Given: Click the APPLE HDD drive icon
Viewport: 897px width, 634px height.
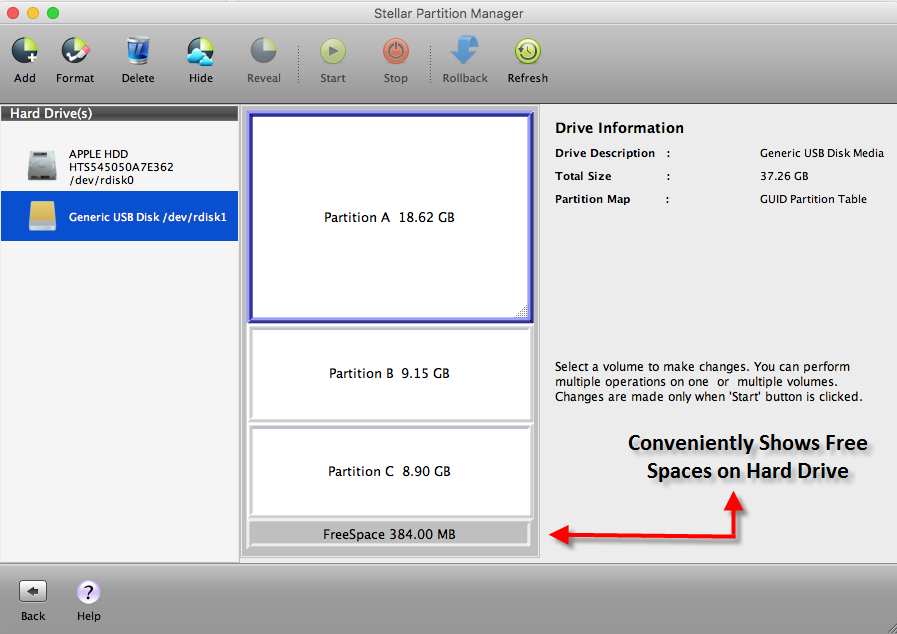Looking at the screenshot, I should pos(42,166).
